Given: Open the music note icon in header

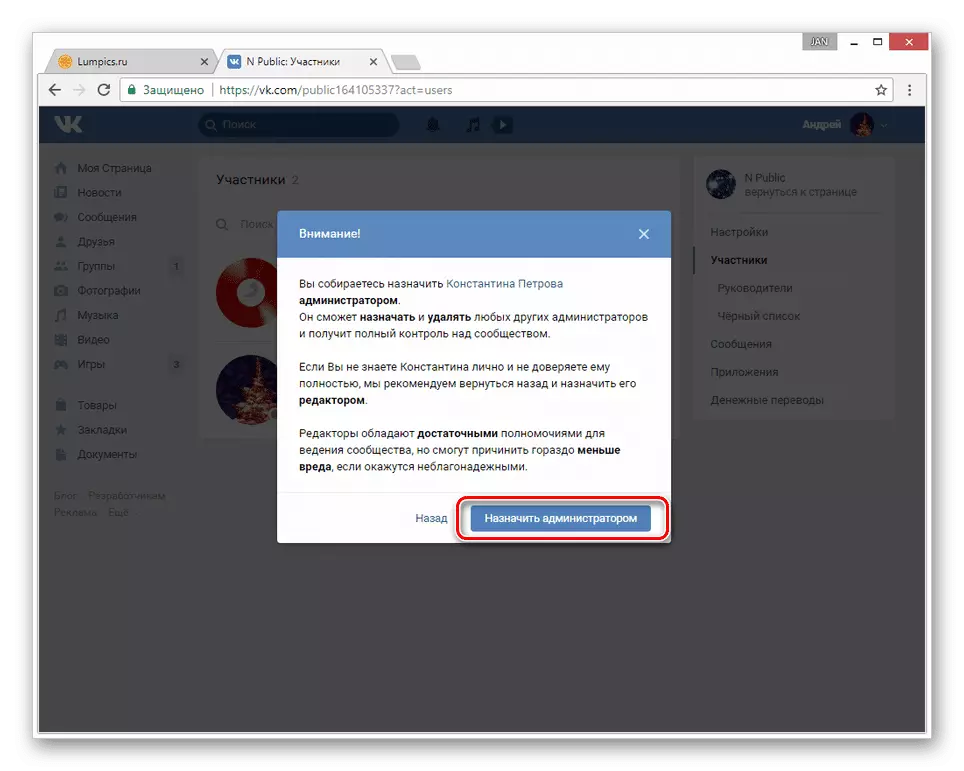Looking at the screenshot, I should [x=473, y=125].
